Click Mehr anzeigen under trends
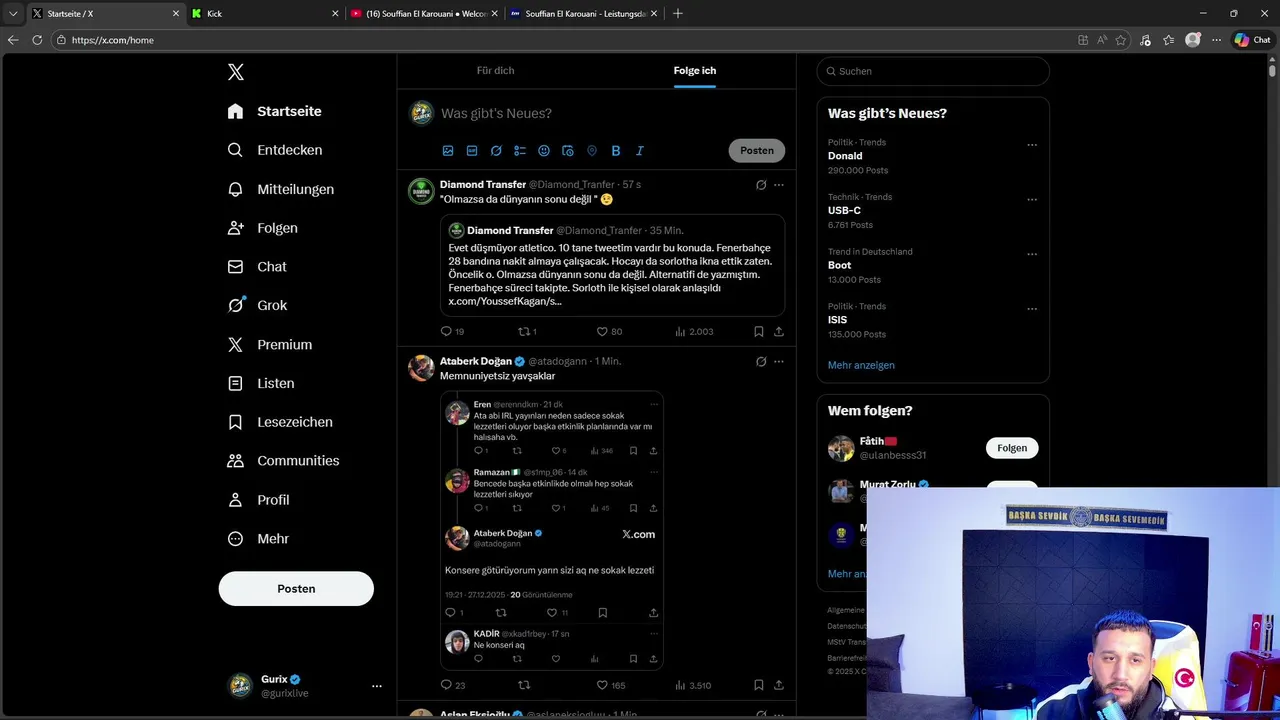1280x720 pixels. coord(861,365)
